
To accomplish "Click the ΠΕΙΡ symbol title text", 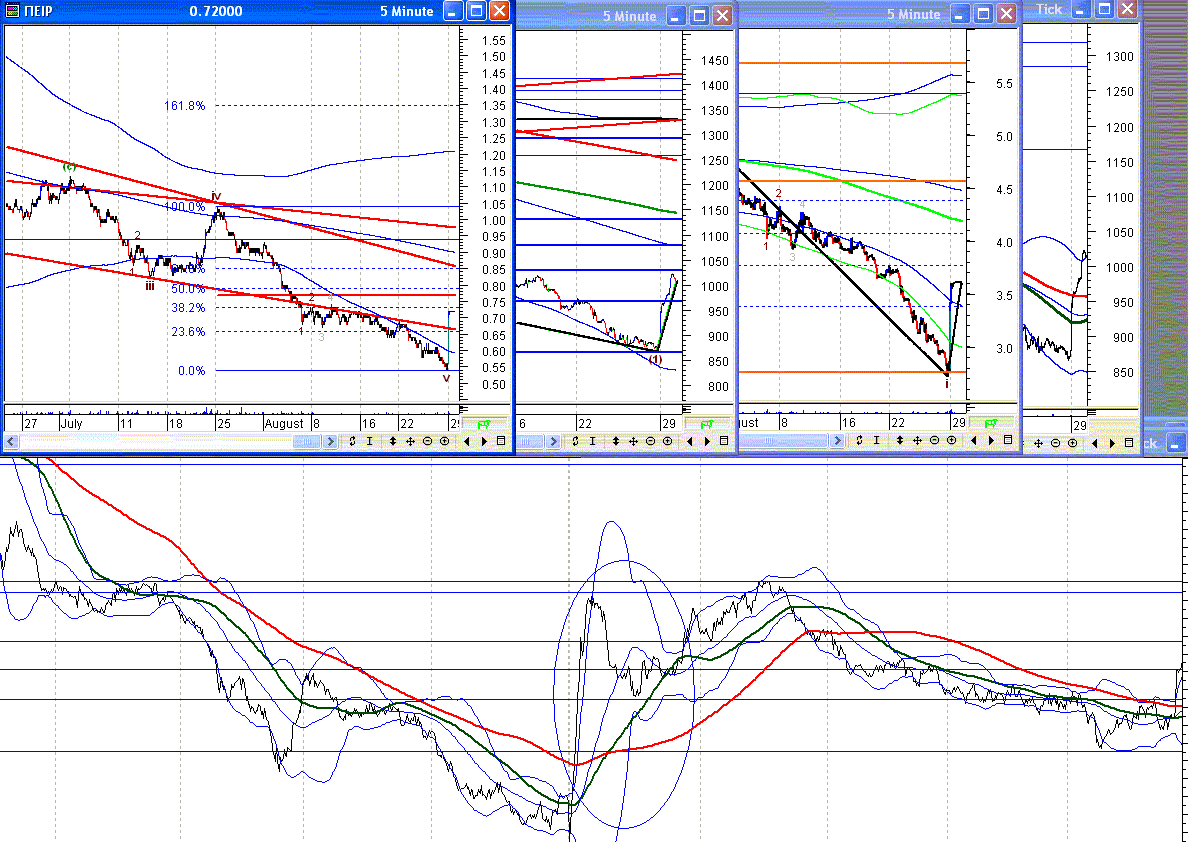I will 38,11.
